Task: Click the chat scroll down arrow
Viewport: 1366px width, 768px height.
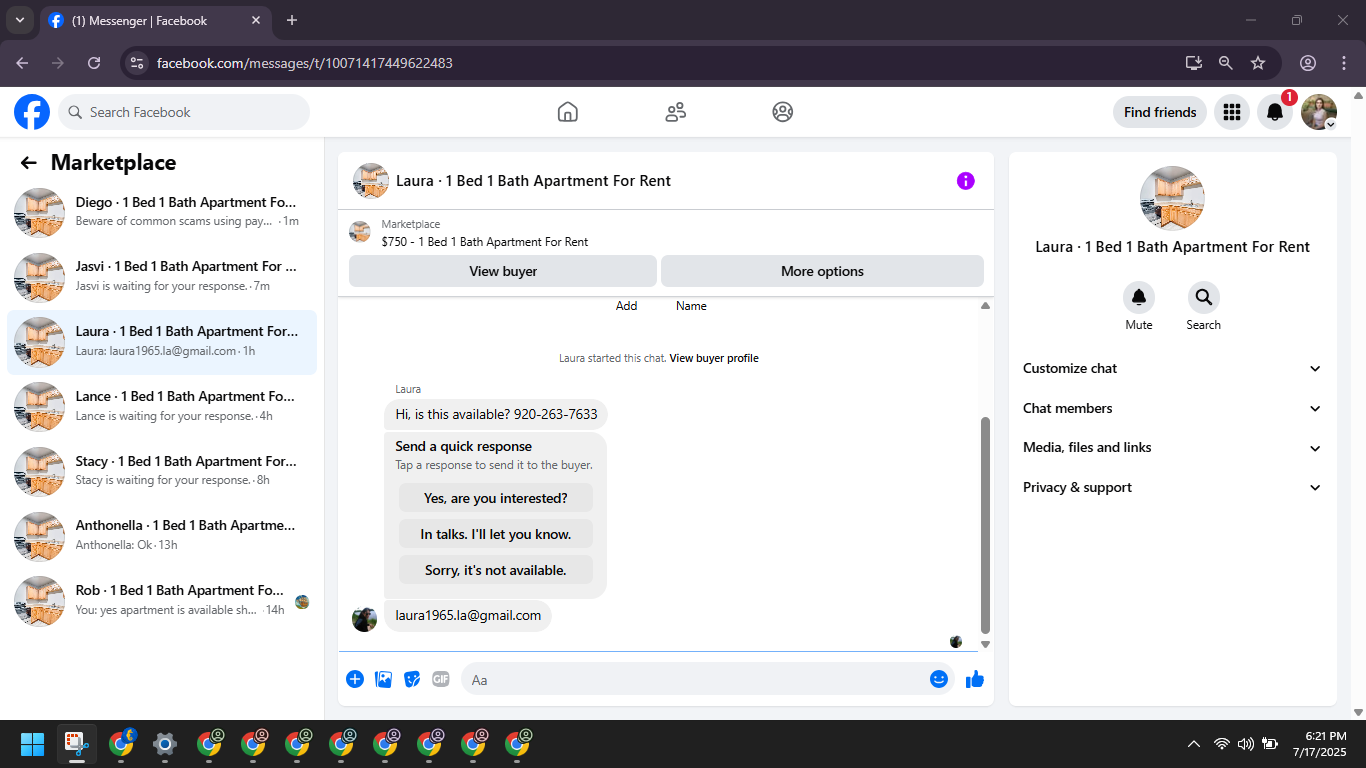Action: (x=985, y=645)
